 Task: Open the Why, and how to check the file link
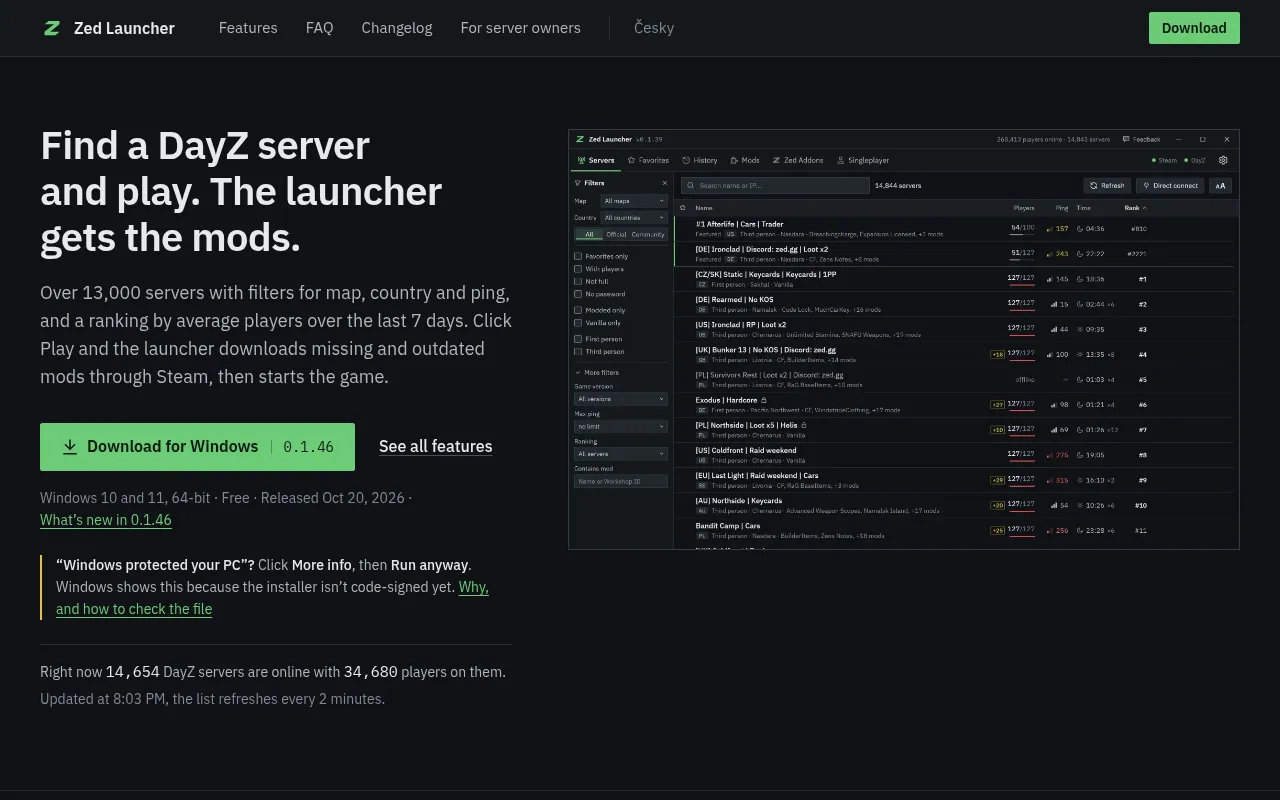272,598
